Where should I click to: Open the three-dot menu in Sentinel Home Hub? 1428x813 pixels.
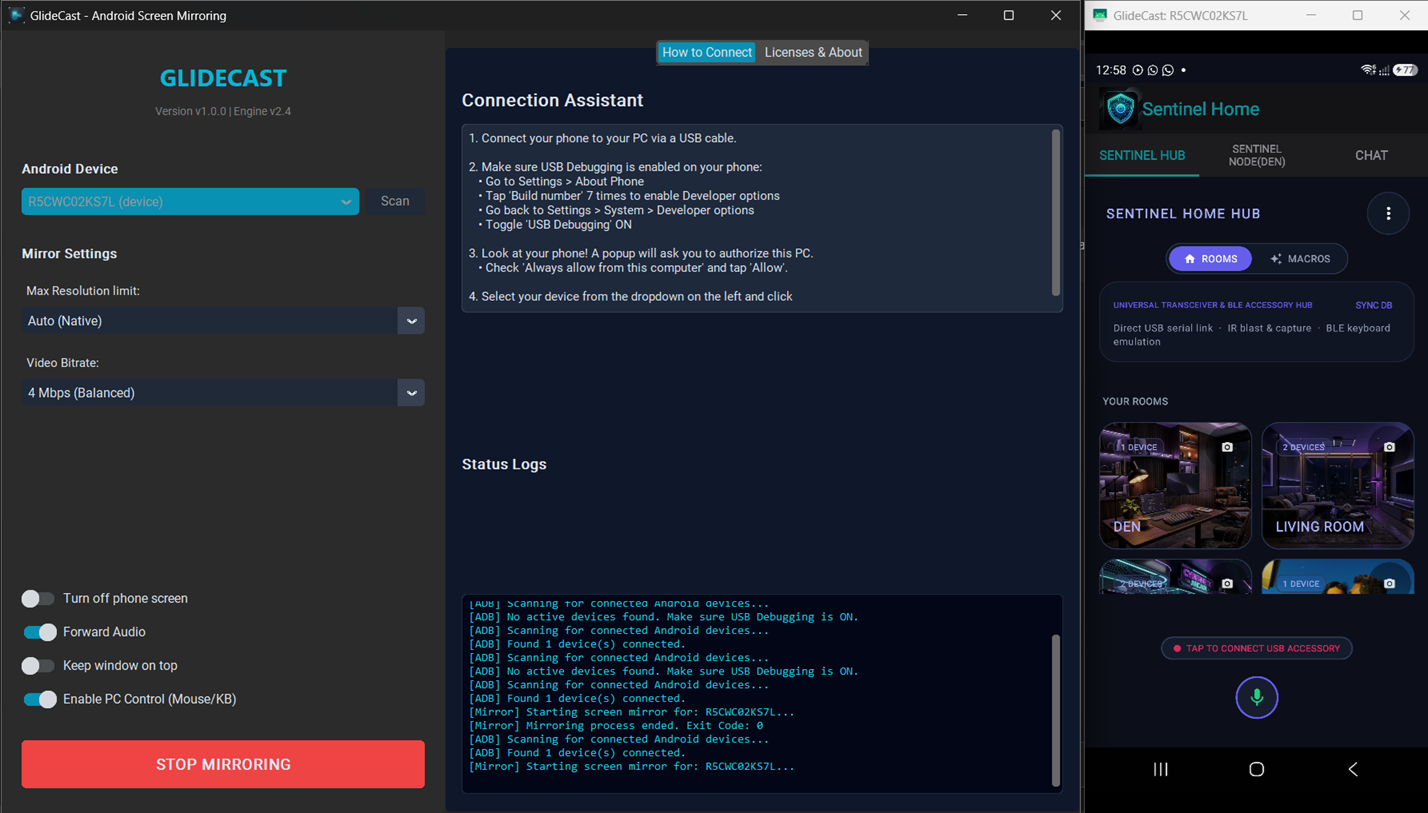pyautogui.click(x=1388, y=214)
